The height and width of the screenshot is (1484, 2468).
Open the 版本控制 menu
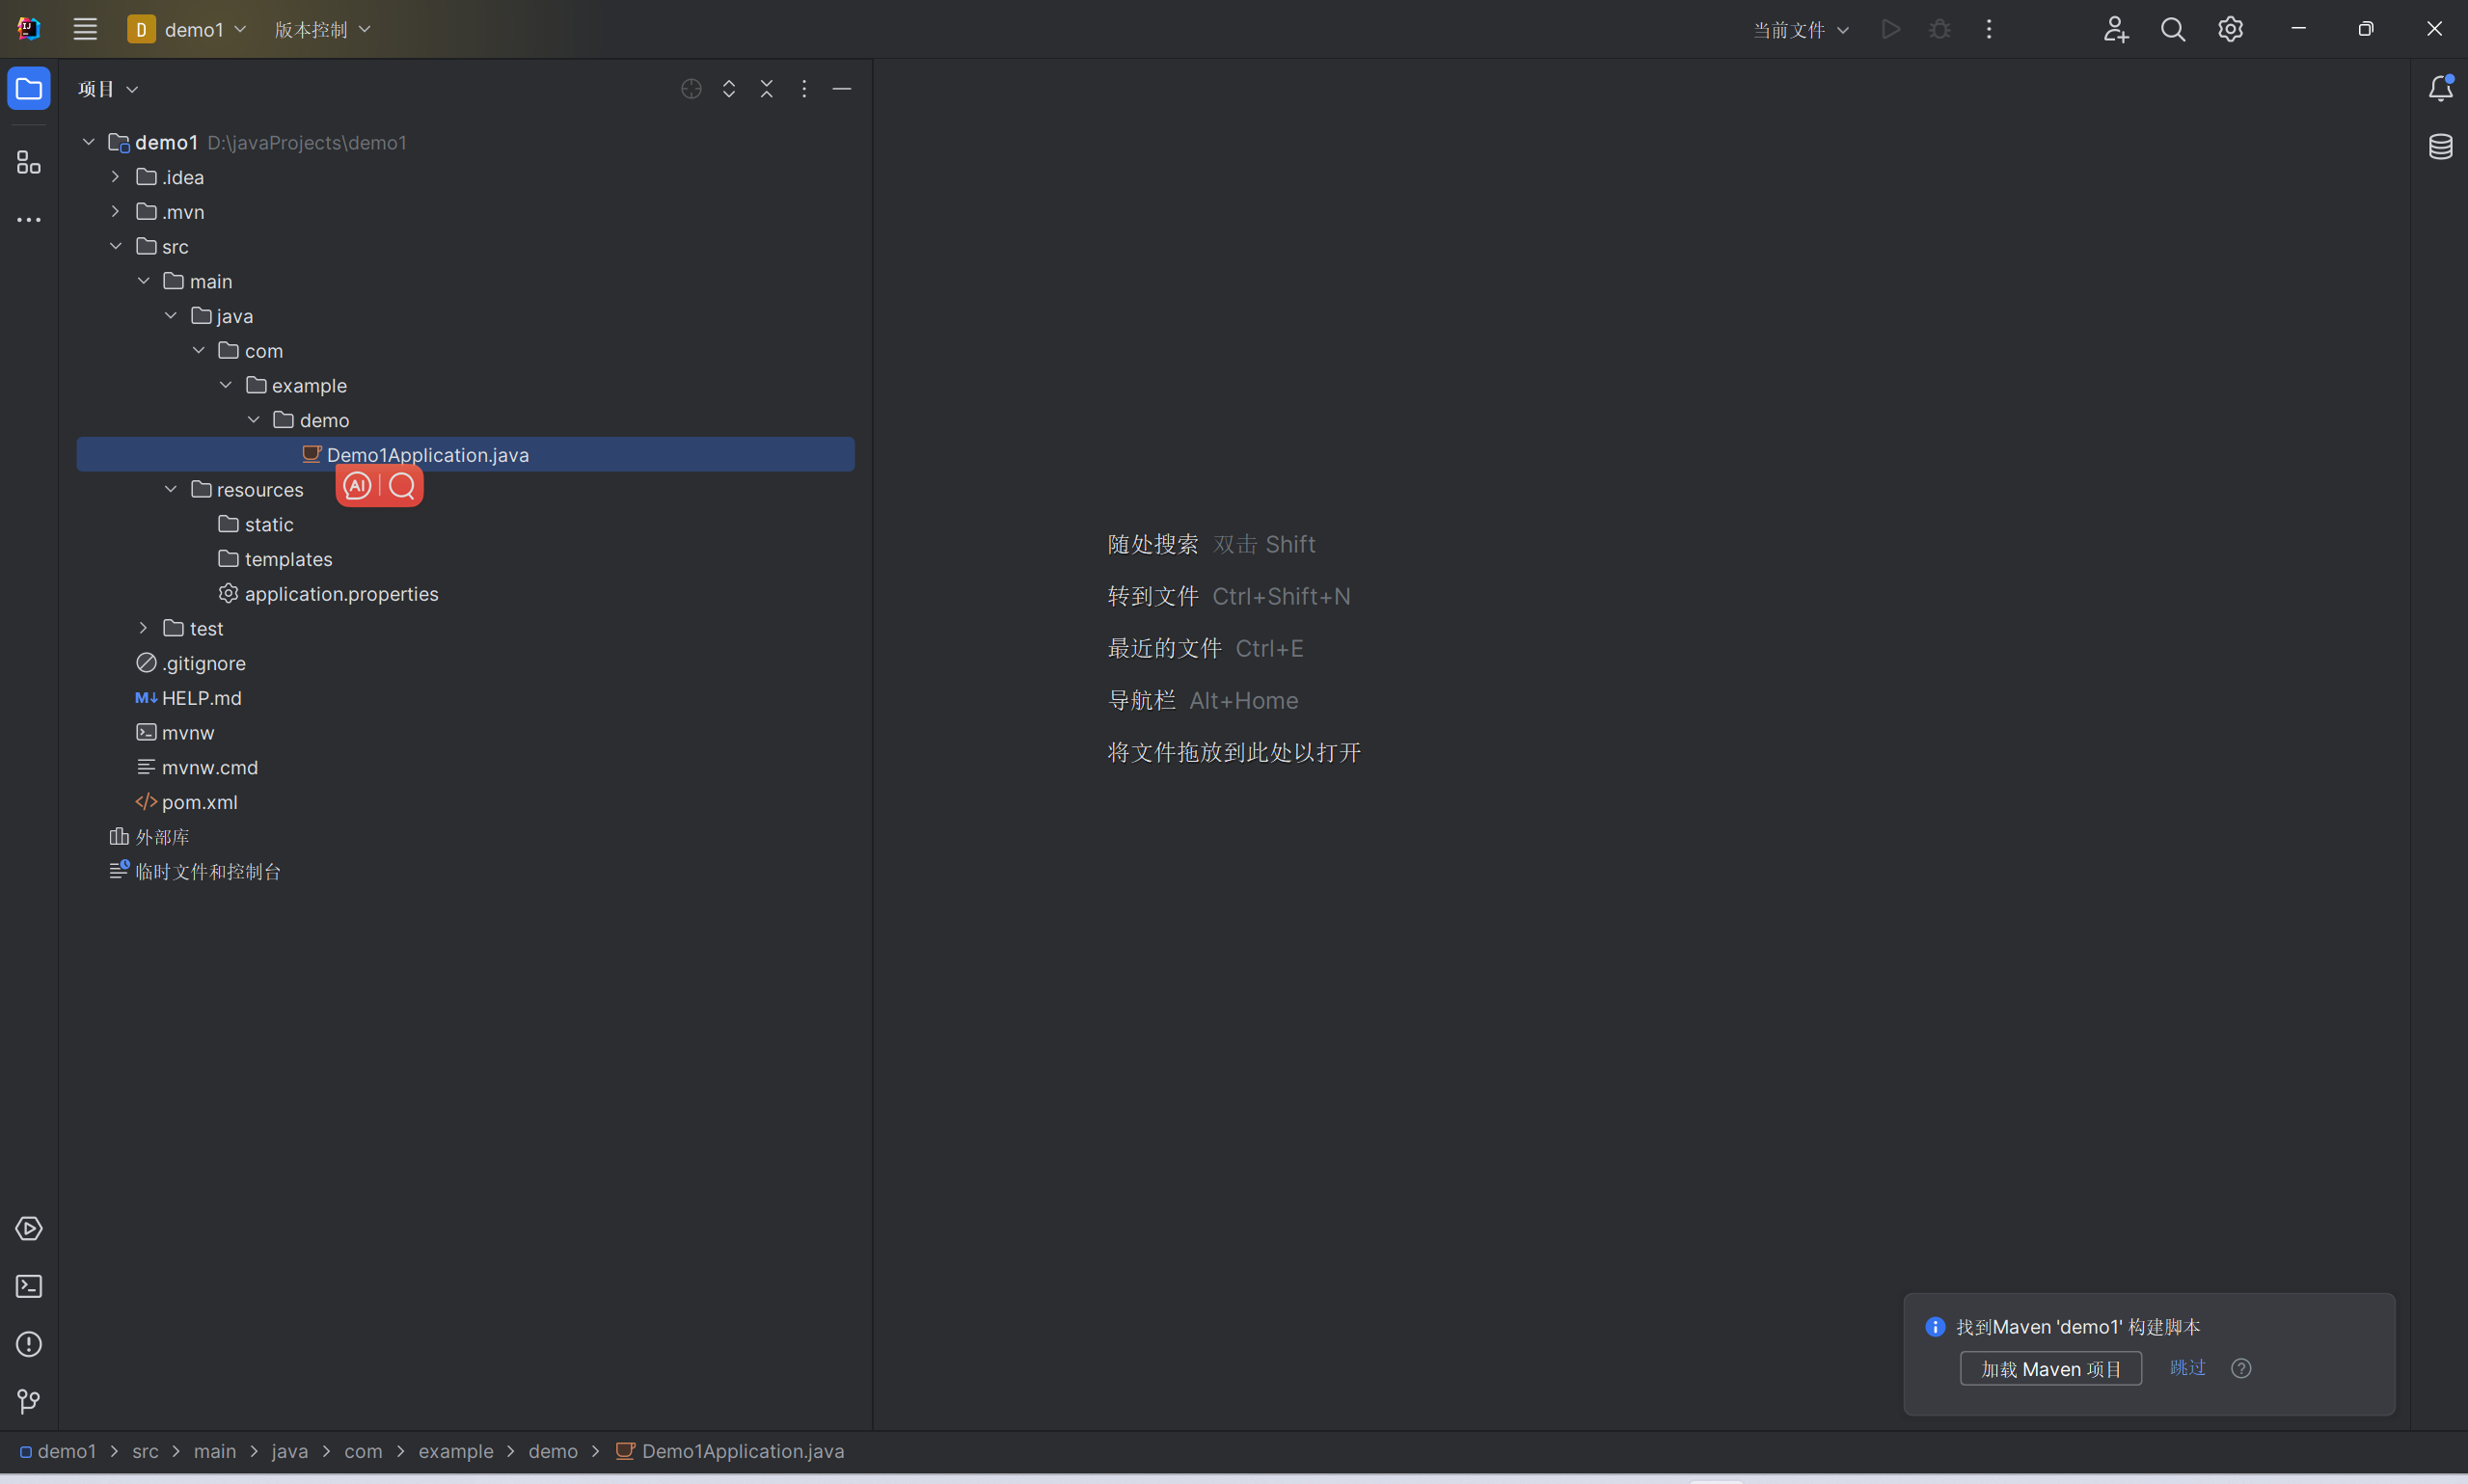pyautogui.click(x=322, y=30)
